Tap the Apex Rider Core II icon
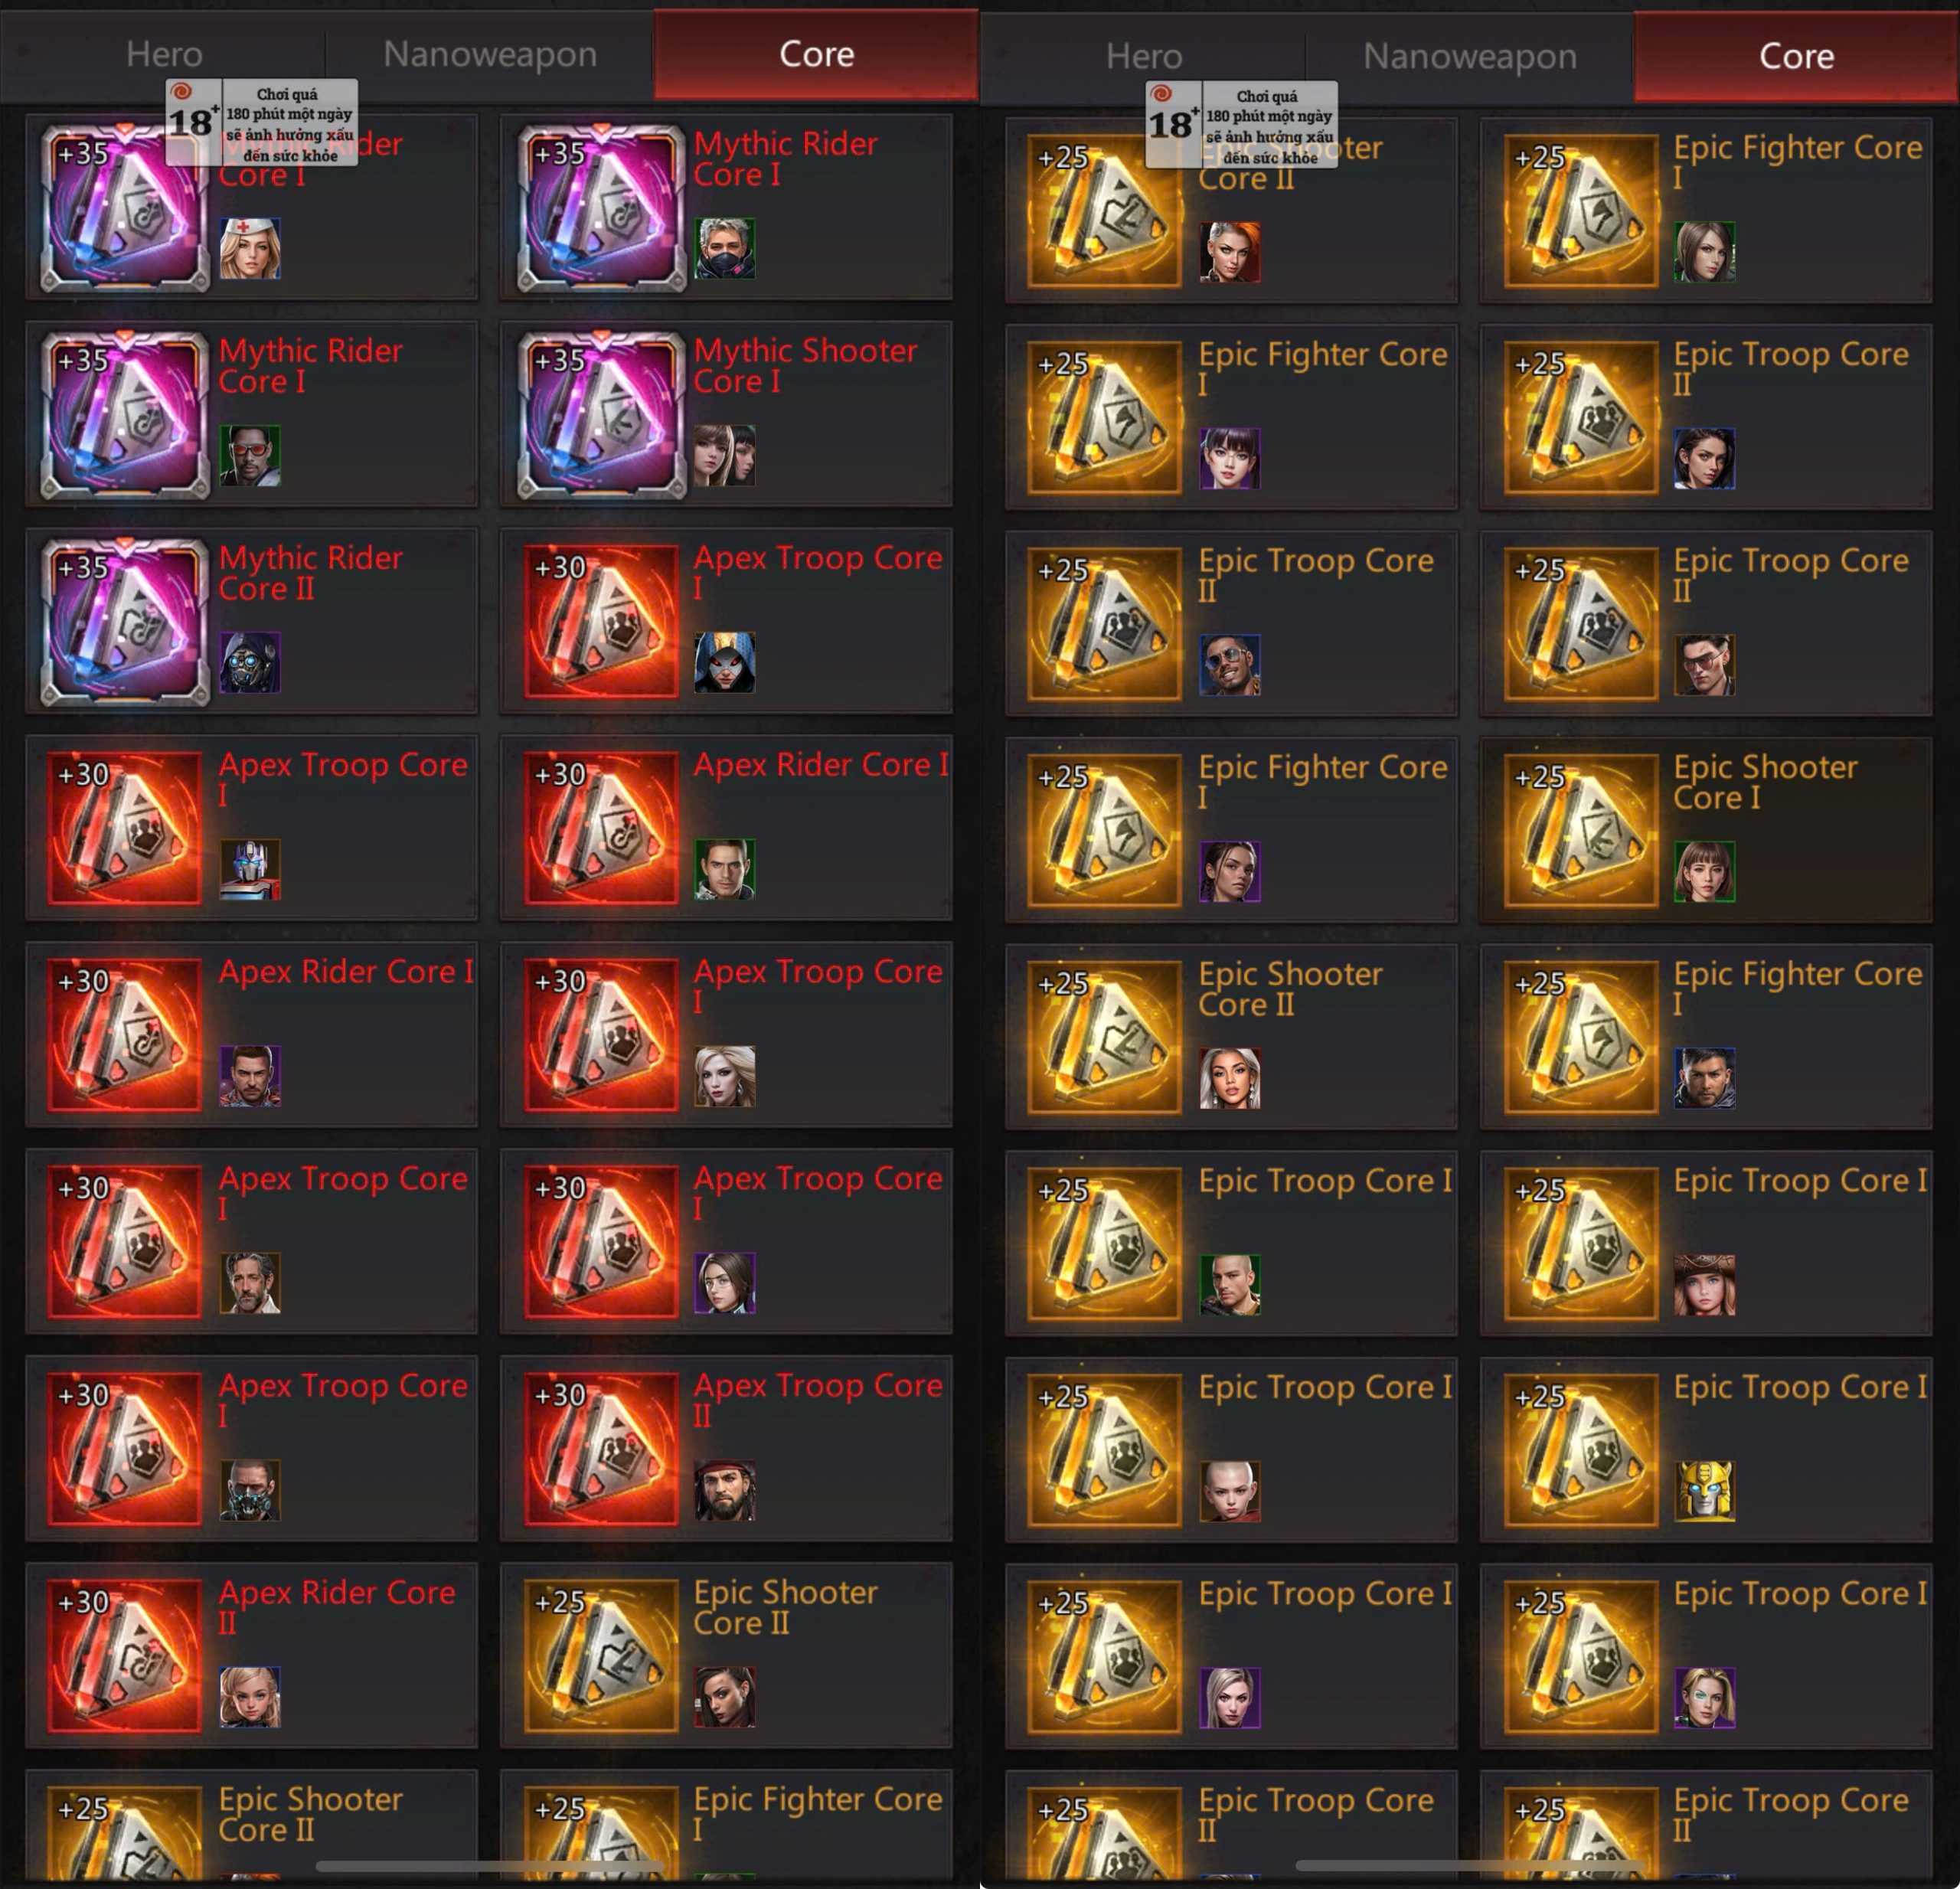The height and width of the screenshot is (1889, 1960). pyautogui.click(x=125, y=1656)
